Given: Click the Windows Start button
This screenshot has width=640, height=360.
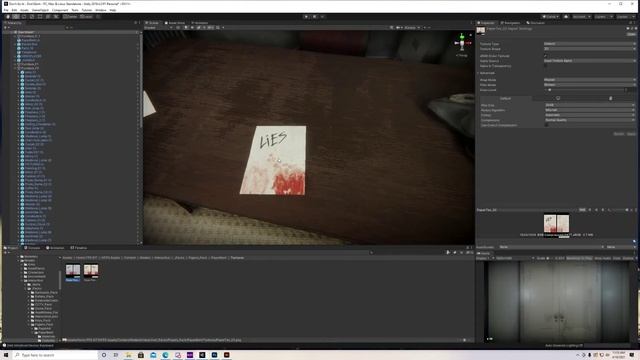Looking at the screenshot, I should coord(6,355).
